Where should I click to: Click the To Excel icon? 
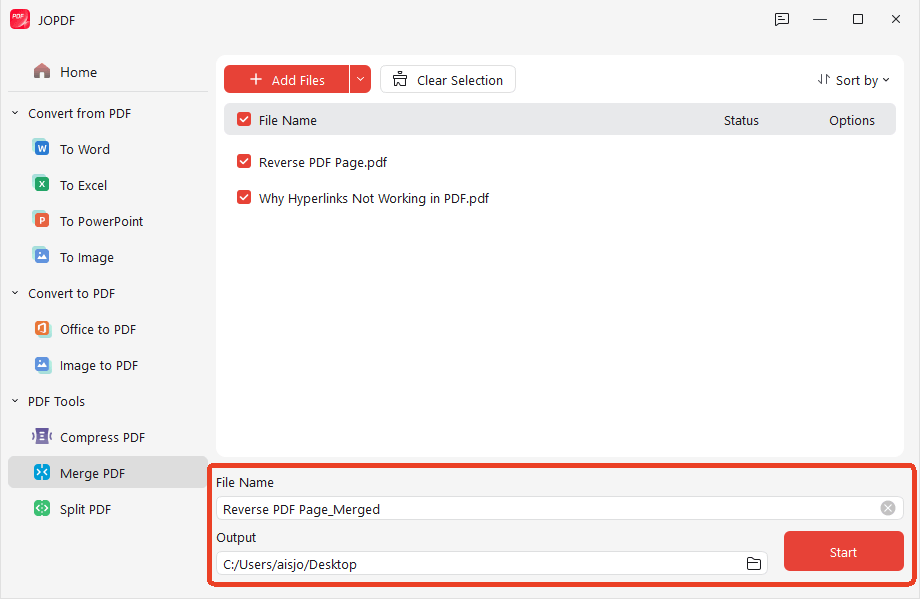(41, 184)
